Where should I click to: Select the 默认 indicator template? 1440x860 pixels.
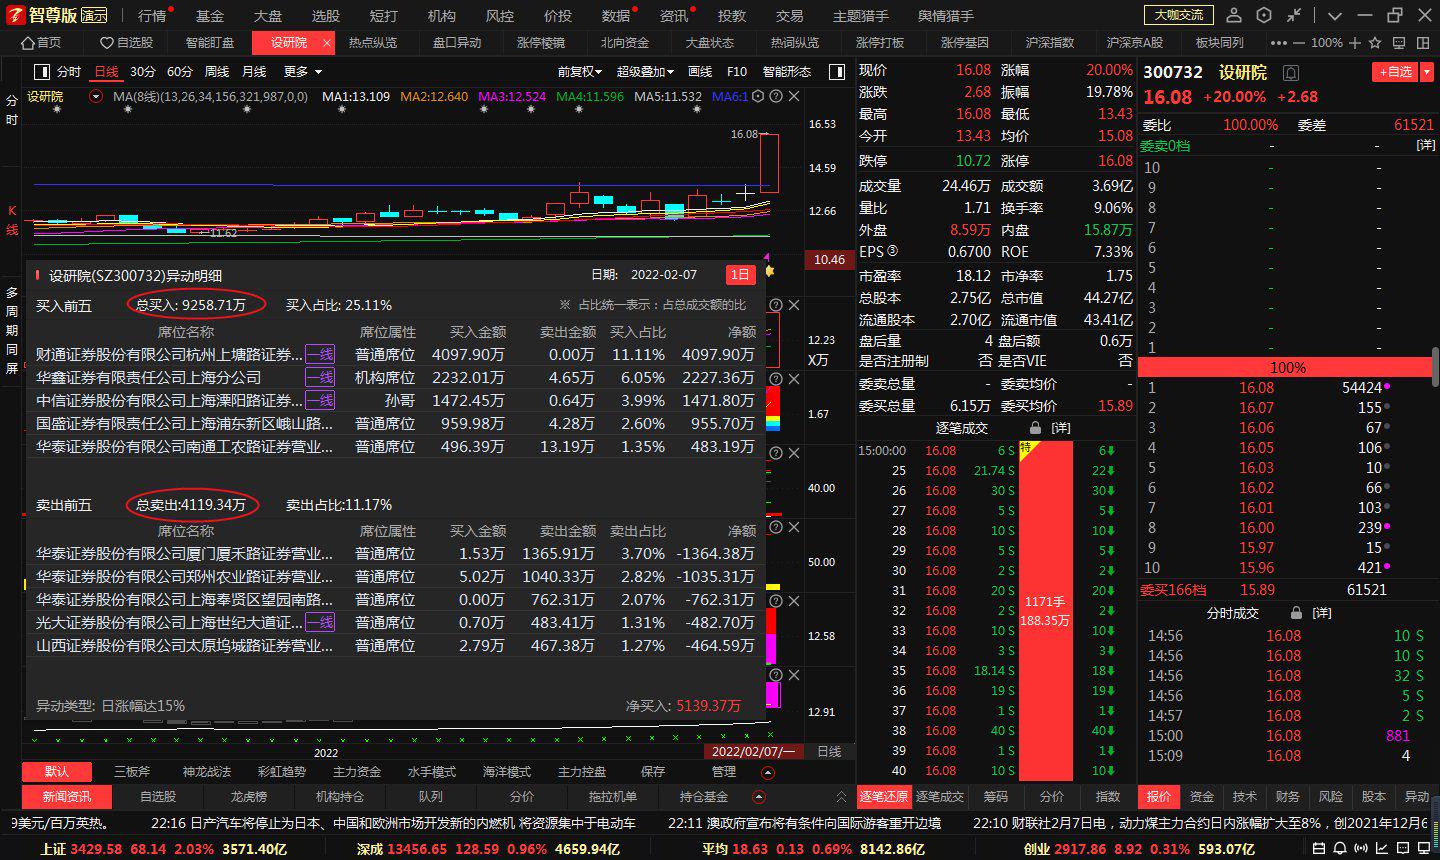57,772
